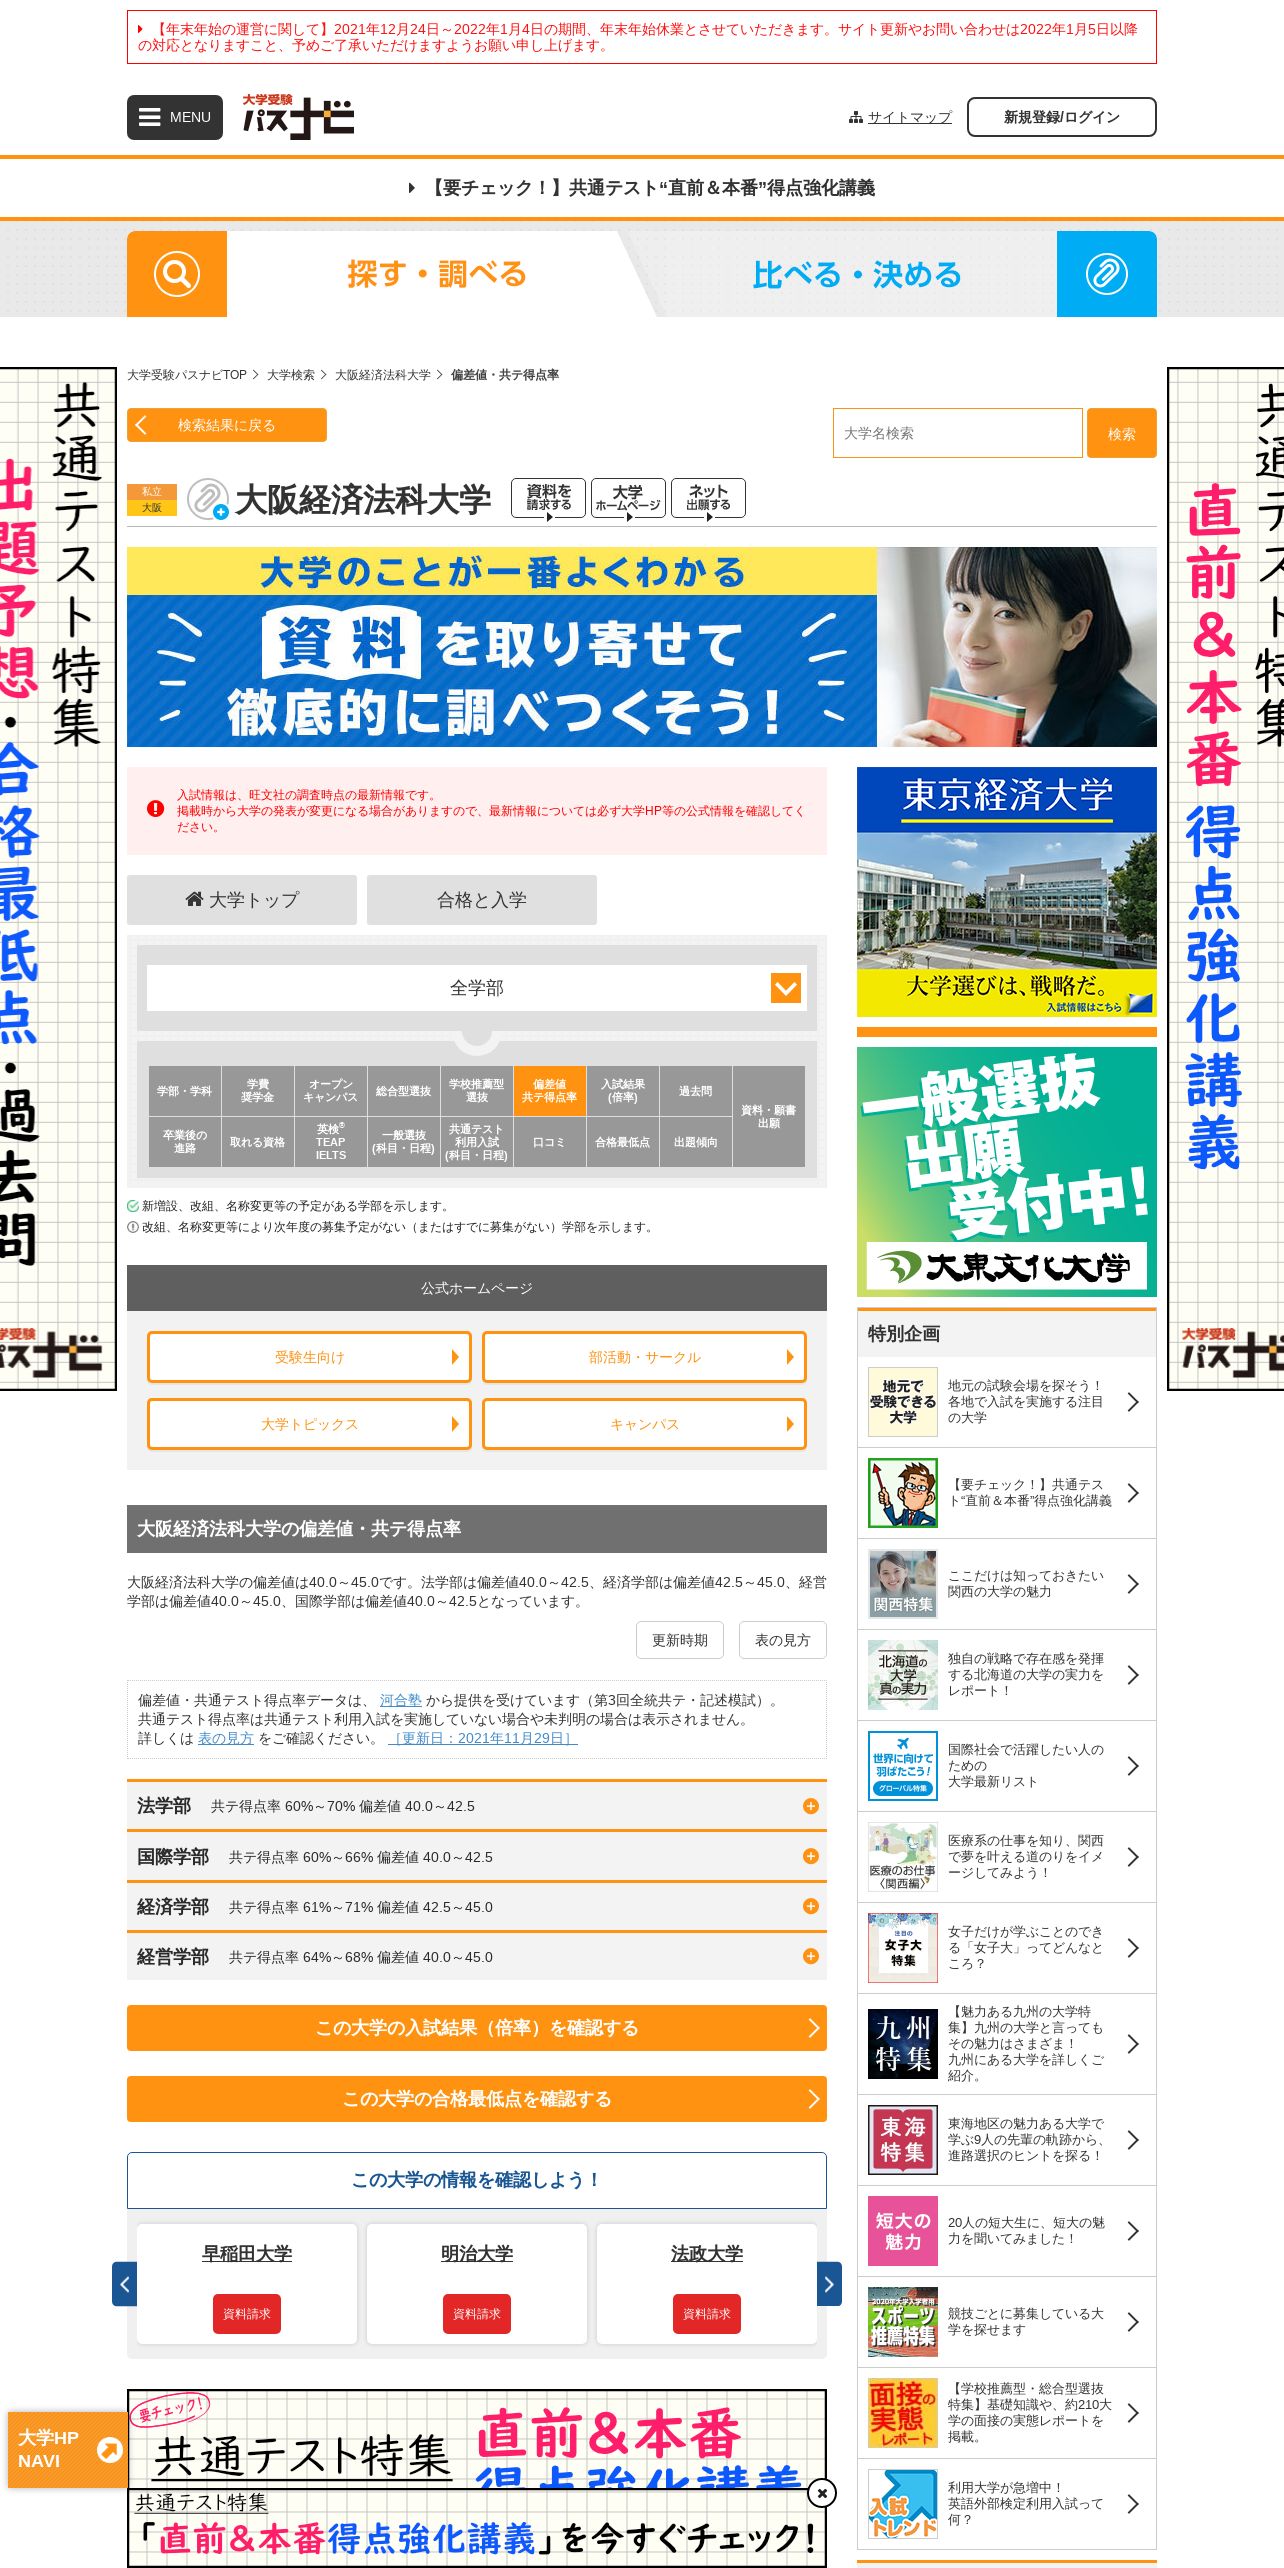This screenshot has height=2568, width=1284.
Task: Show previous universities carousel arrow
Action: [x=124, y=2284]
